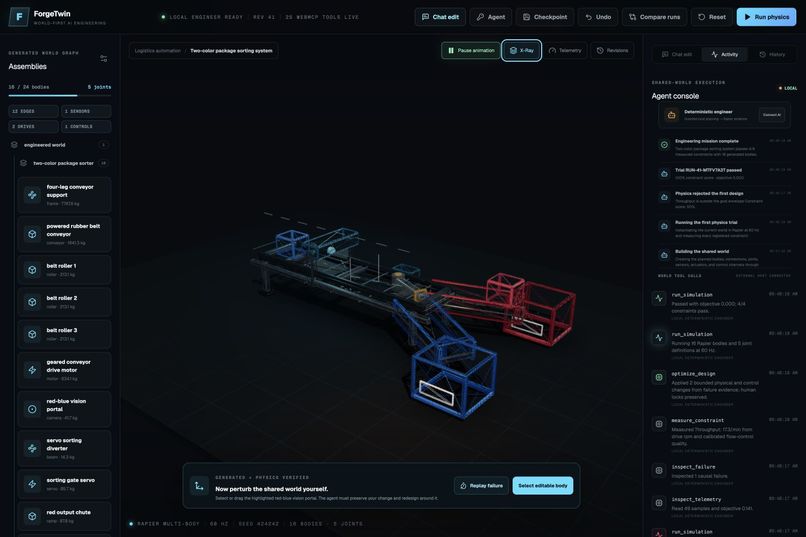
Task: Click the two-color package sorter count badge
Action: click(x=103, y=163)
